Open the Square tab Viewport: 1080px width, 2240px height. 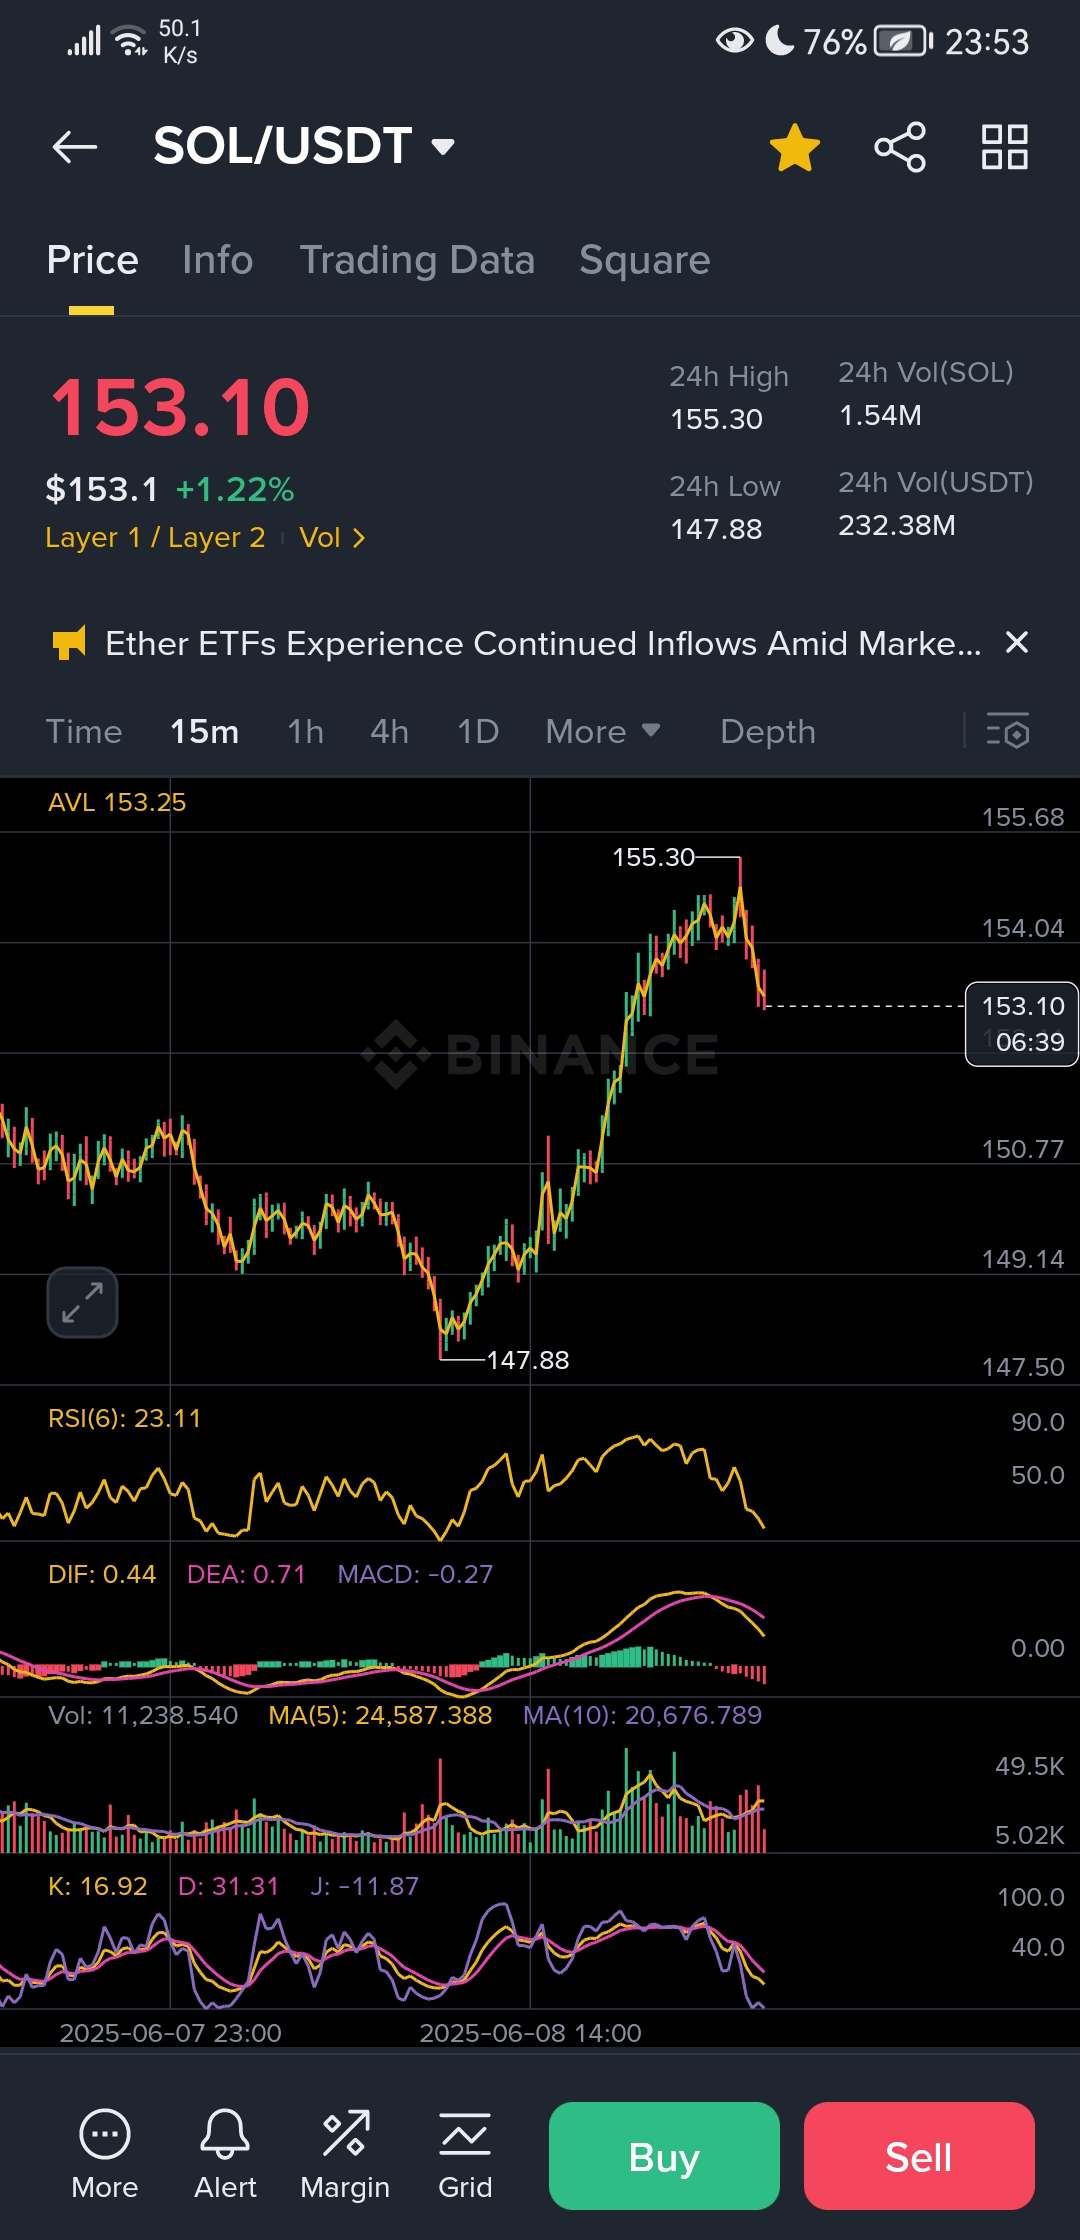coord(645,260)
